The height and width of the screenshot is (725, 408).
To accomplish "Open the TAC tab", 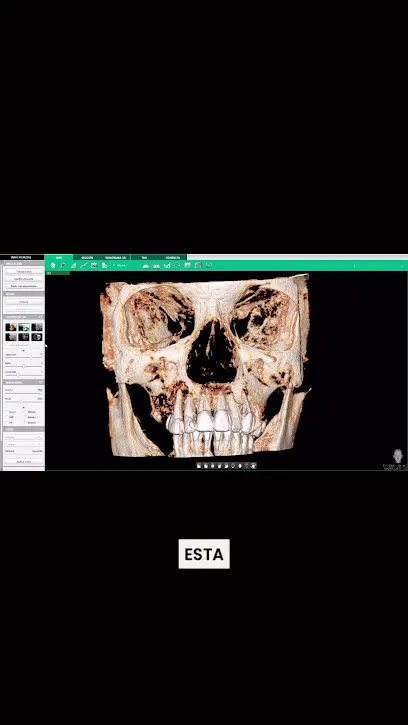I will coord(144,257).
